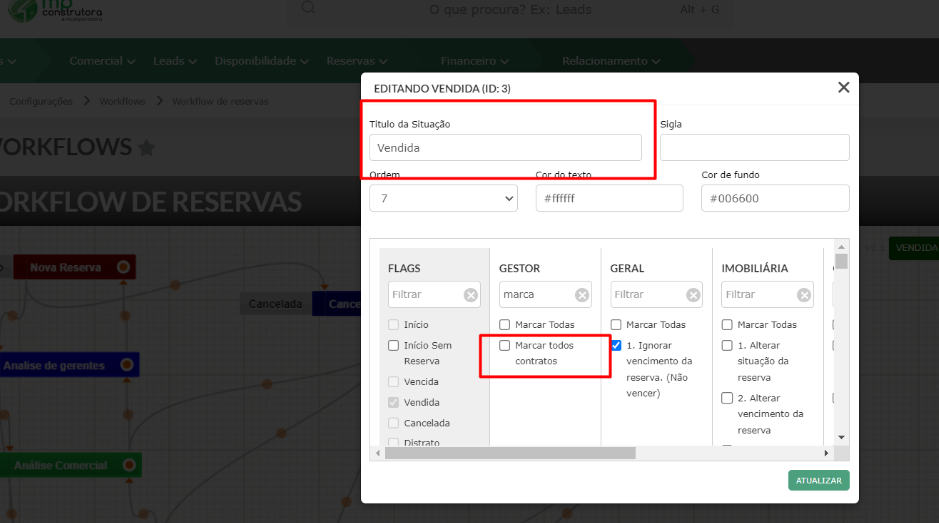Check Marcar todos contratos
939x523 pixels.
[x=505, y=346]
